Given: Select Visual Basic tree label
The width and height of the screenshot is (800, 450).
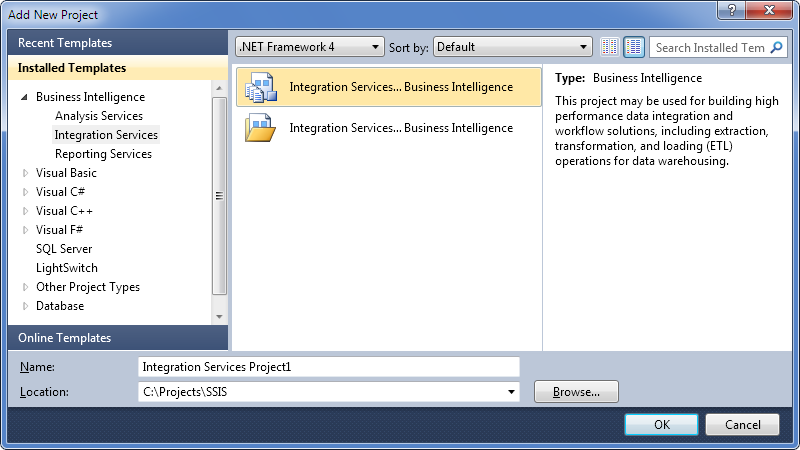Looking at the screenshot, I should (x=66, y=172).
